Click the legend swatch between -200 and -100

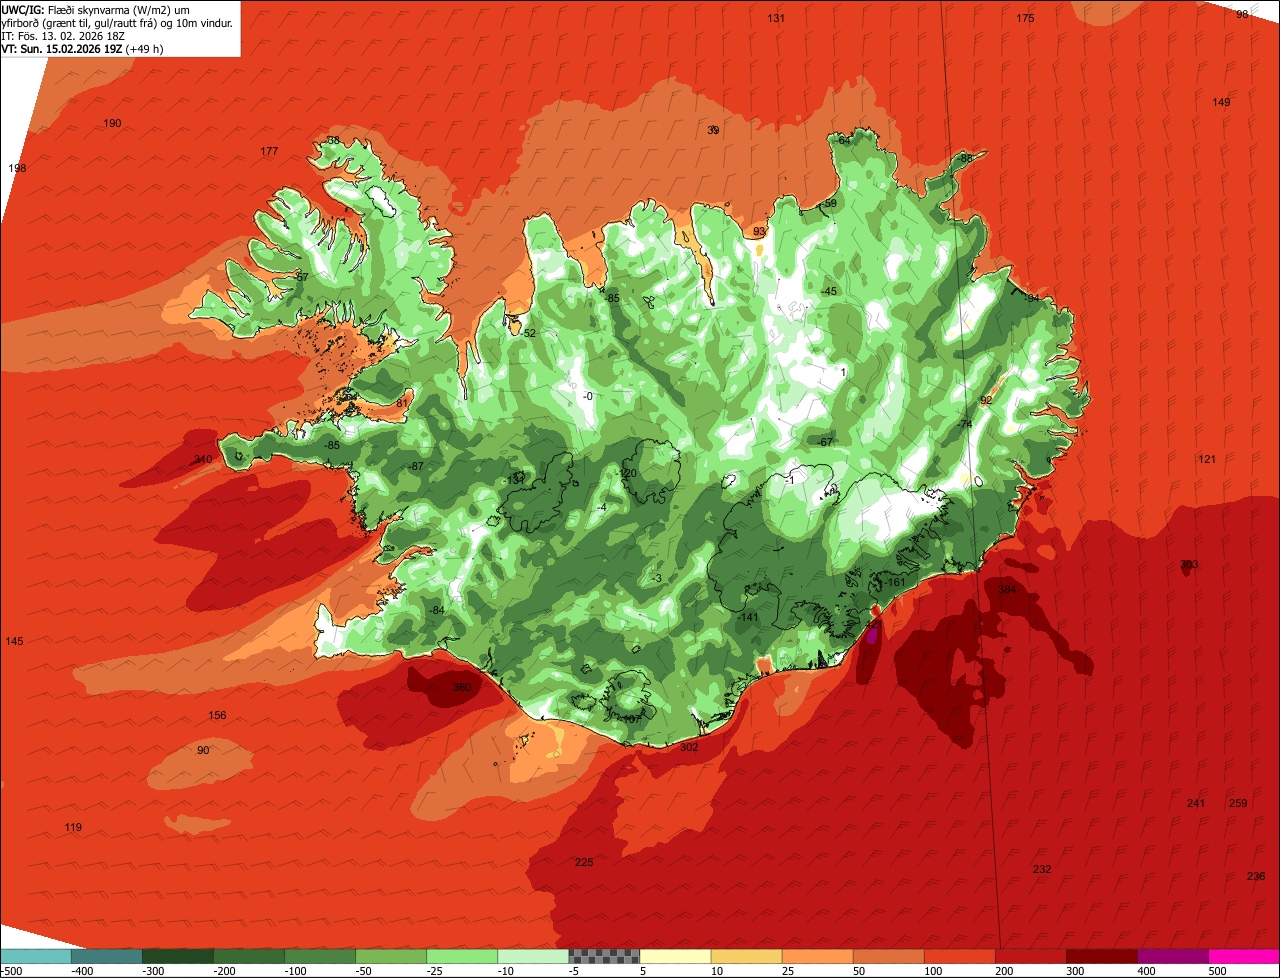pos(249,956)
